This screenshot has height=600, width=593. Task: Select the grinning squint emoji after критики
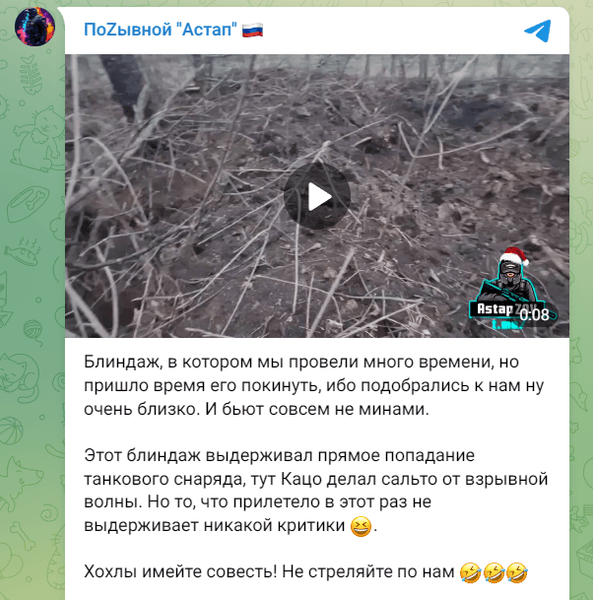[x=361, y=526]
